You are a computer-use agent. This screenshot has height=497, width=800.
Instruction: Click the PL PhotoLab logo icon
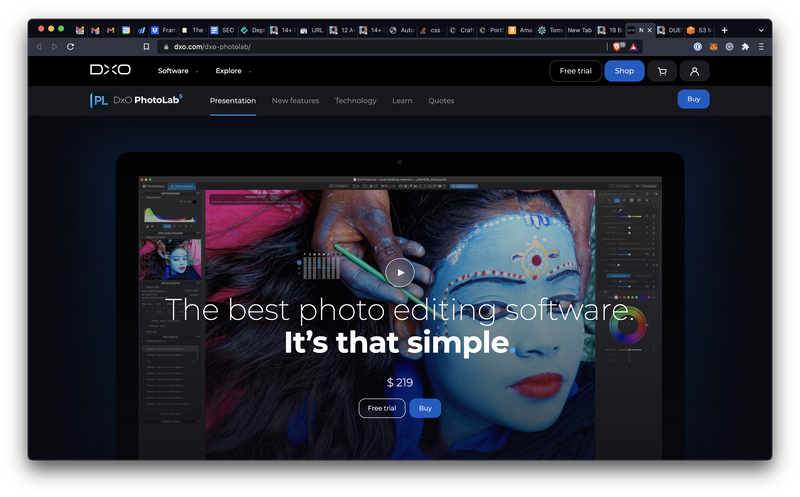(x=100, y=100)
